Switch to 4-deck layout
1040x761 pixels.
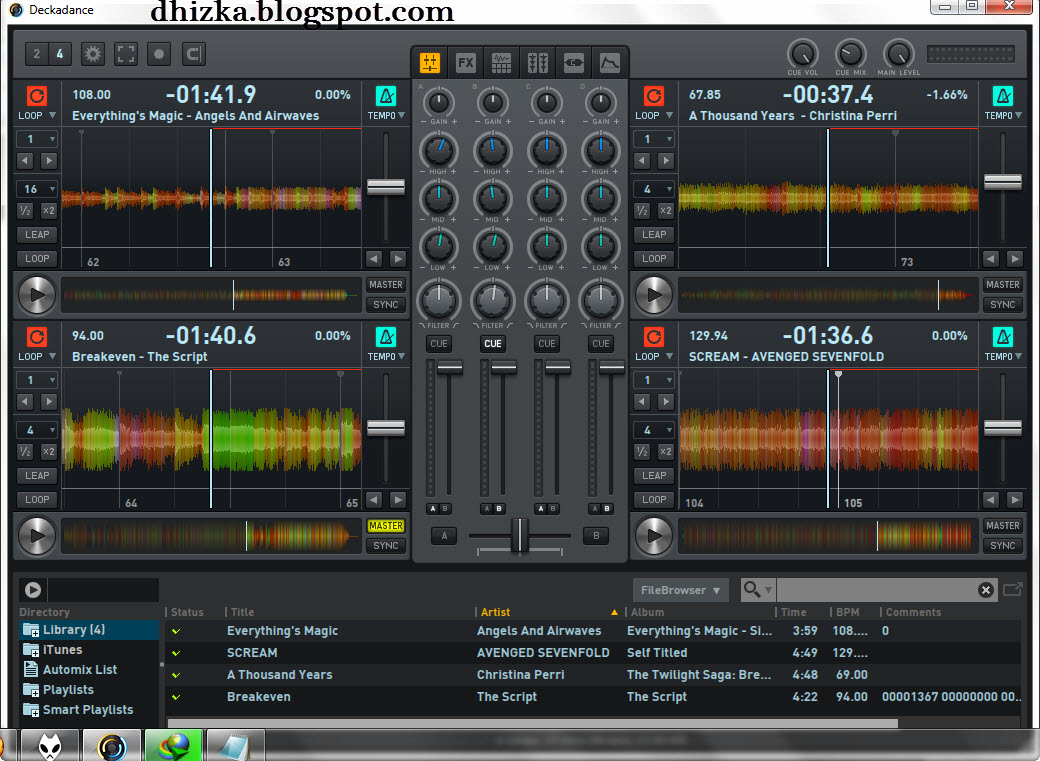pos(60,54)
